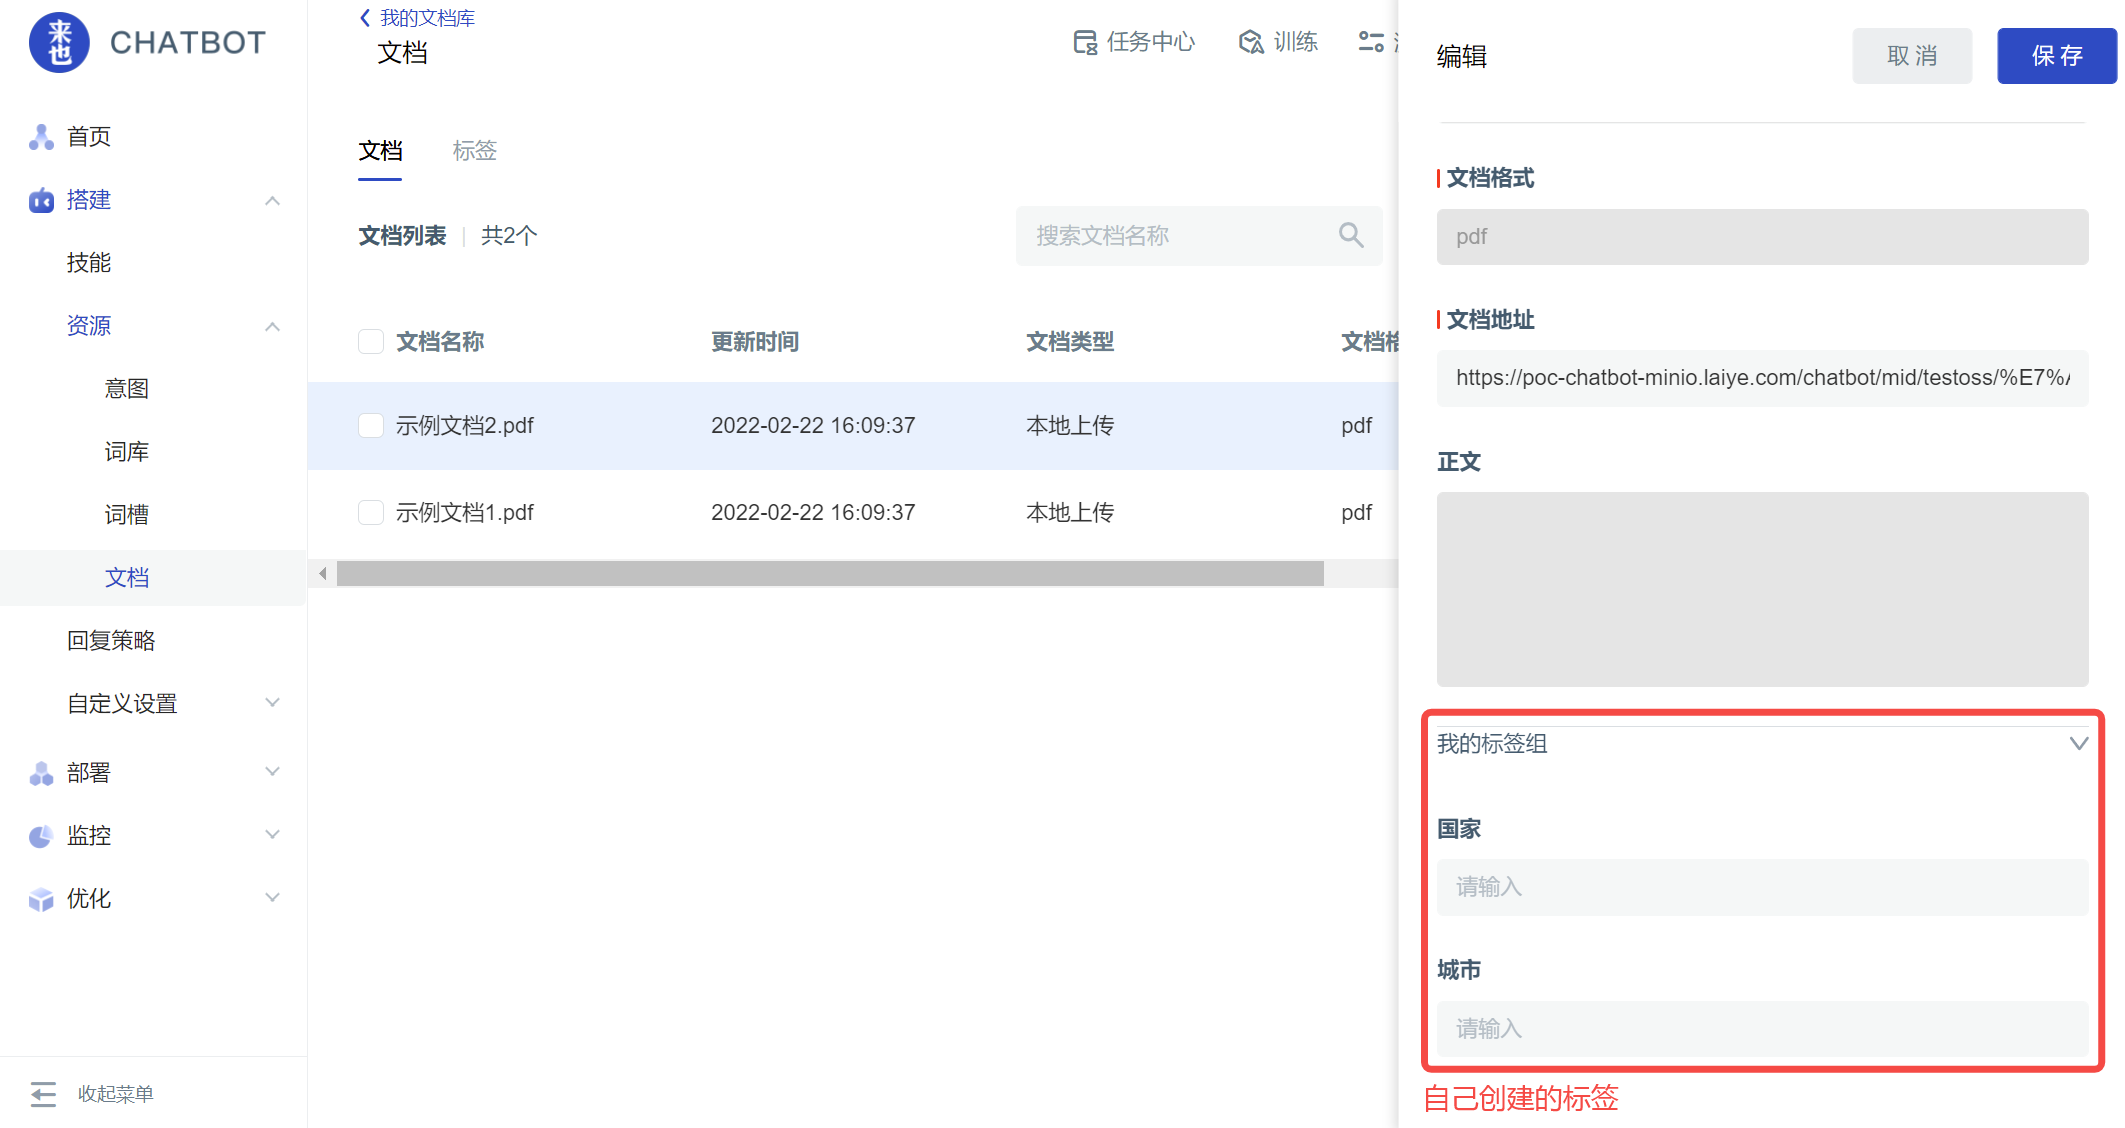
Task: Click the 国家 tag input field
Action: point(1762,887)
